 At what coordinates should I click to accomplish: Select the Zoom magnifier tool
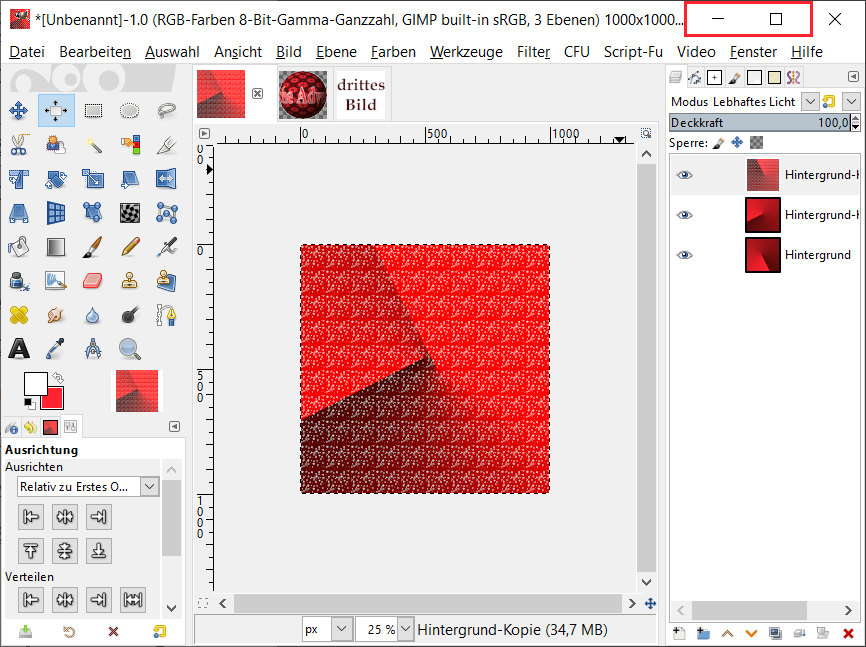(129, 349)
